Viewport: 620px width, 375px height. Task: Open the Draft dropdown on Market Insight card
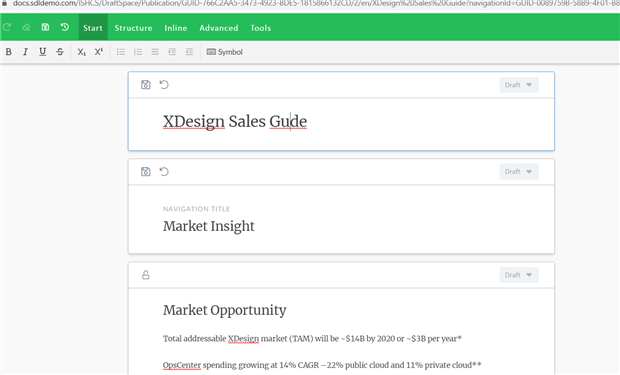coord(519,172)
